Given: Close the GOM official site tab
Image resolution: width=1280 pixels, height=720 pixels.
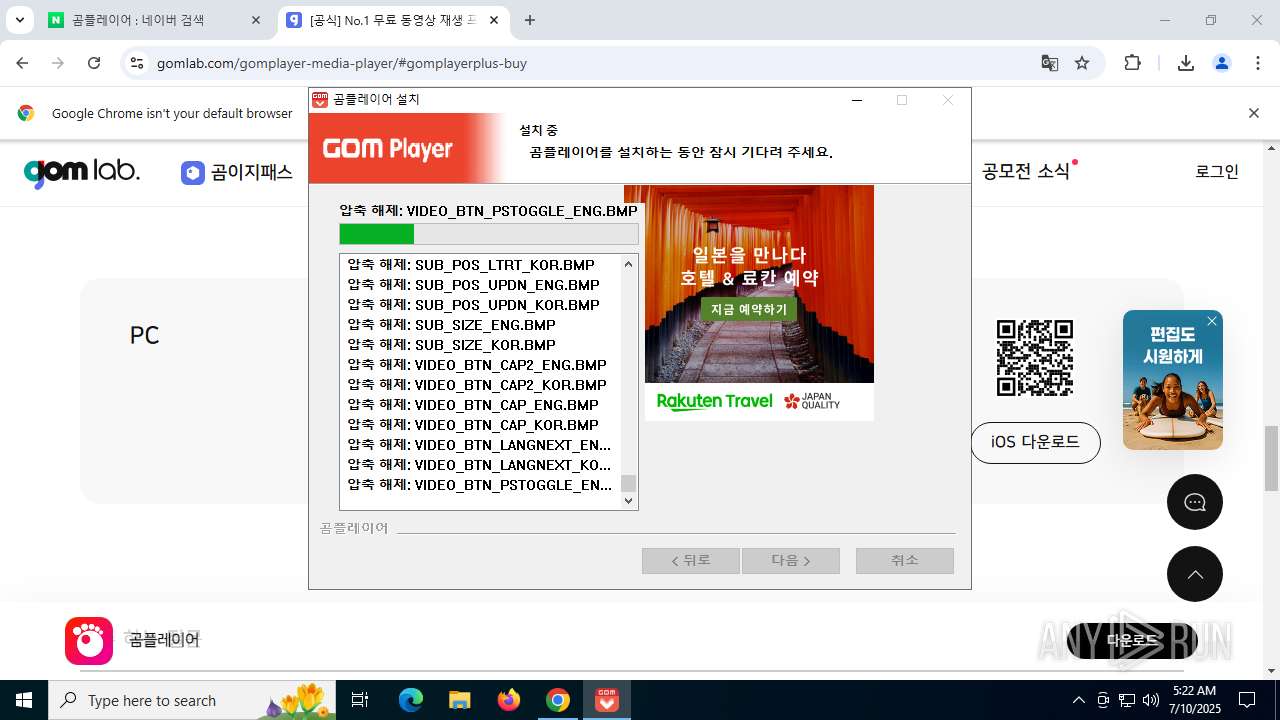Looking at the screenshot, I should pos(495,20).
